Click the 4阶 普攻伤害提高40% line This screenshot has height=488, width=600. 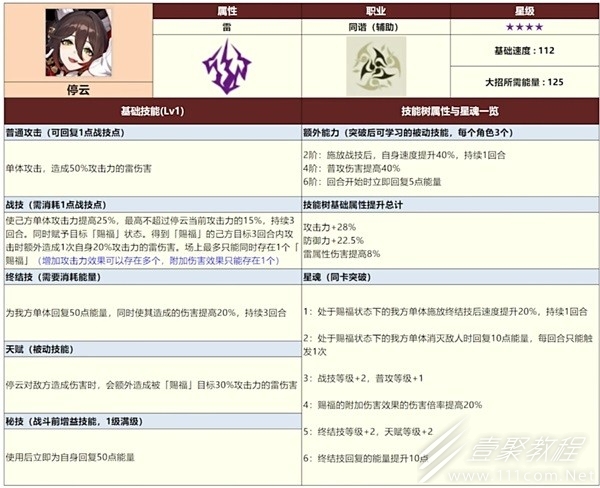coord(352,168)
